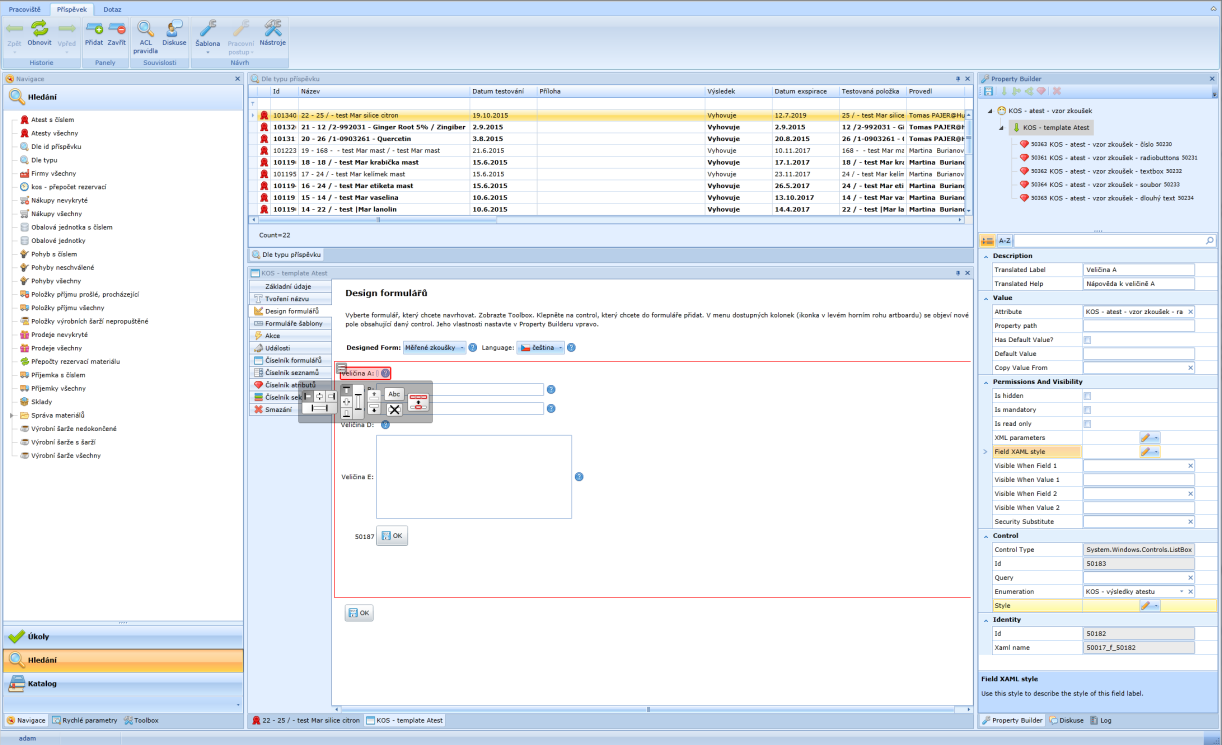The width and height of the screenshot is (1222, 745).
Task: Click the Obnovit refresh icon
Action: [x=39, y=29]
